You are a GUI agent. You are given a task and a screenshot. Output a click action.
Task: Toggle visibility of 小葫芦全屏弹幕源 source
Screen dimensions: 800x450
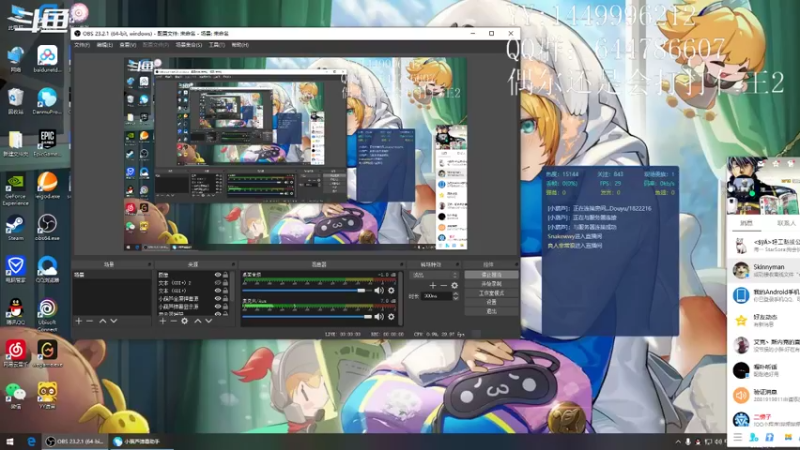pos(218,298)
